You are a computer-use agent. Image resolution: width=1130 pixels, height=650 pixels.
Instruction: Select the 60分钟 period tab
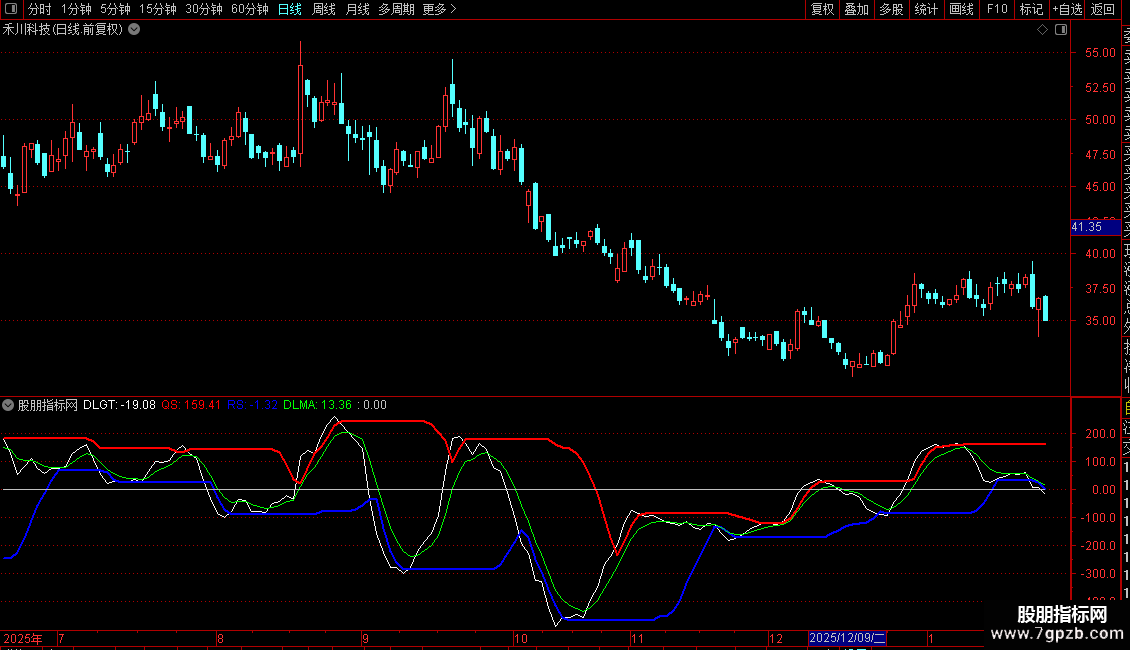(x=249, y=9)
